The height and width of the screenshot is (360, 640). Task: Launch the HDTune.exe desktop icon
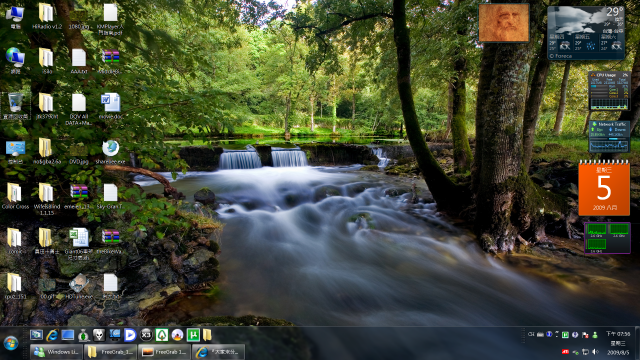(x=78, y=286)
